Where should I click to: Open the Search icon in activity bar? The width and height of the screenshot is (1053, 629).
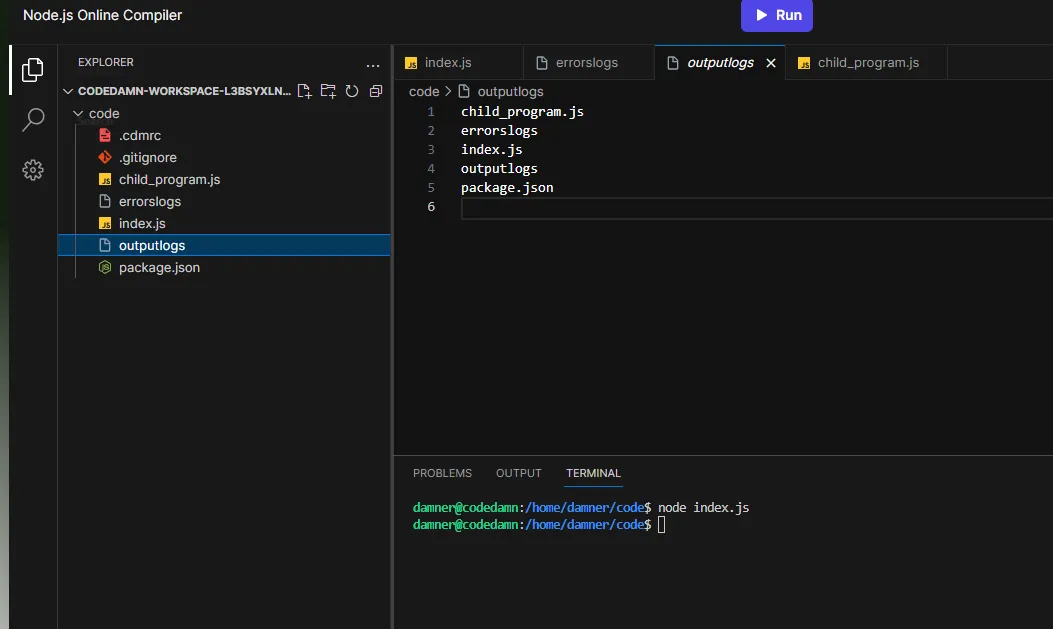tap(33, 119)
